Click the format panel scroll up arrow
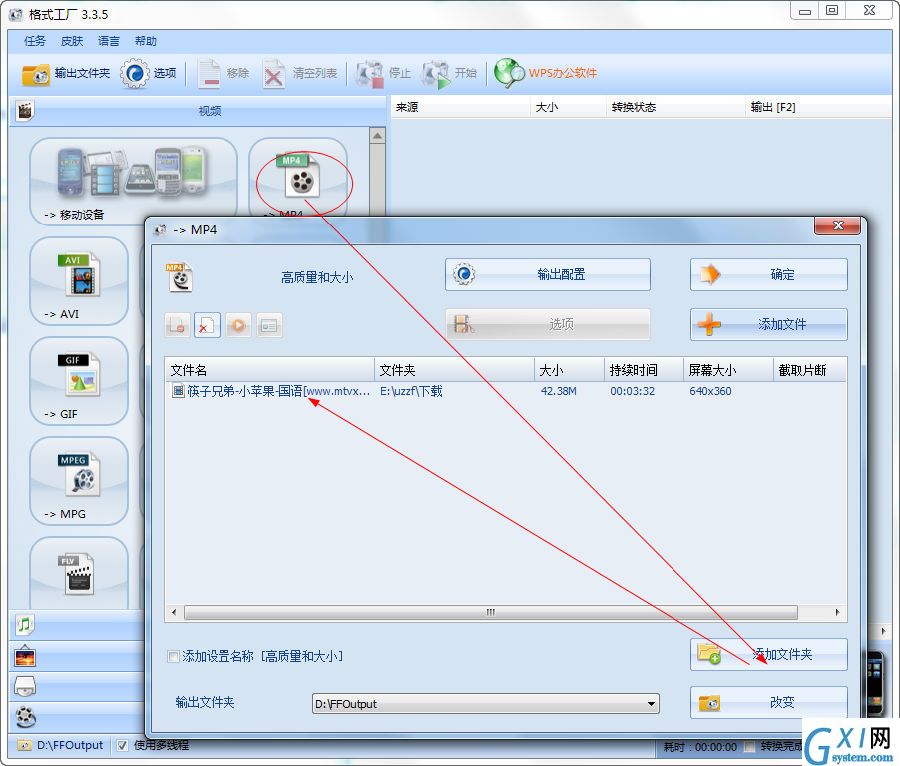900x766 pixels. click(377, 136)
